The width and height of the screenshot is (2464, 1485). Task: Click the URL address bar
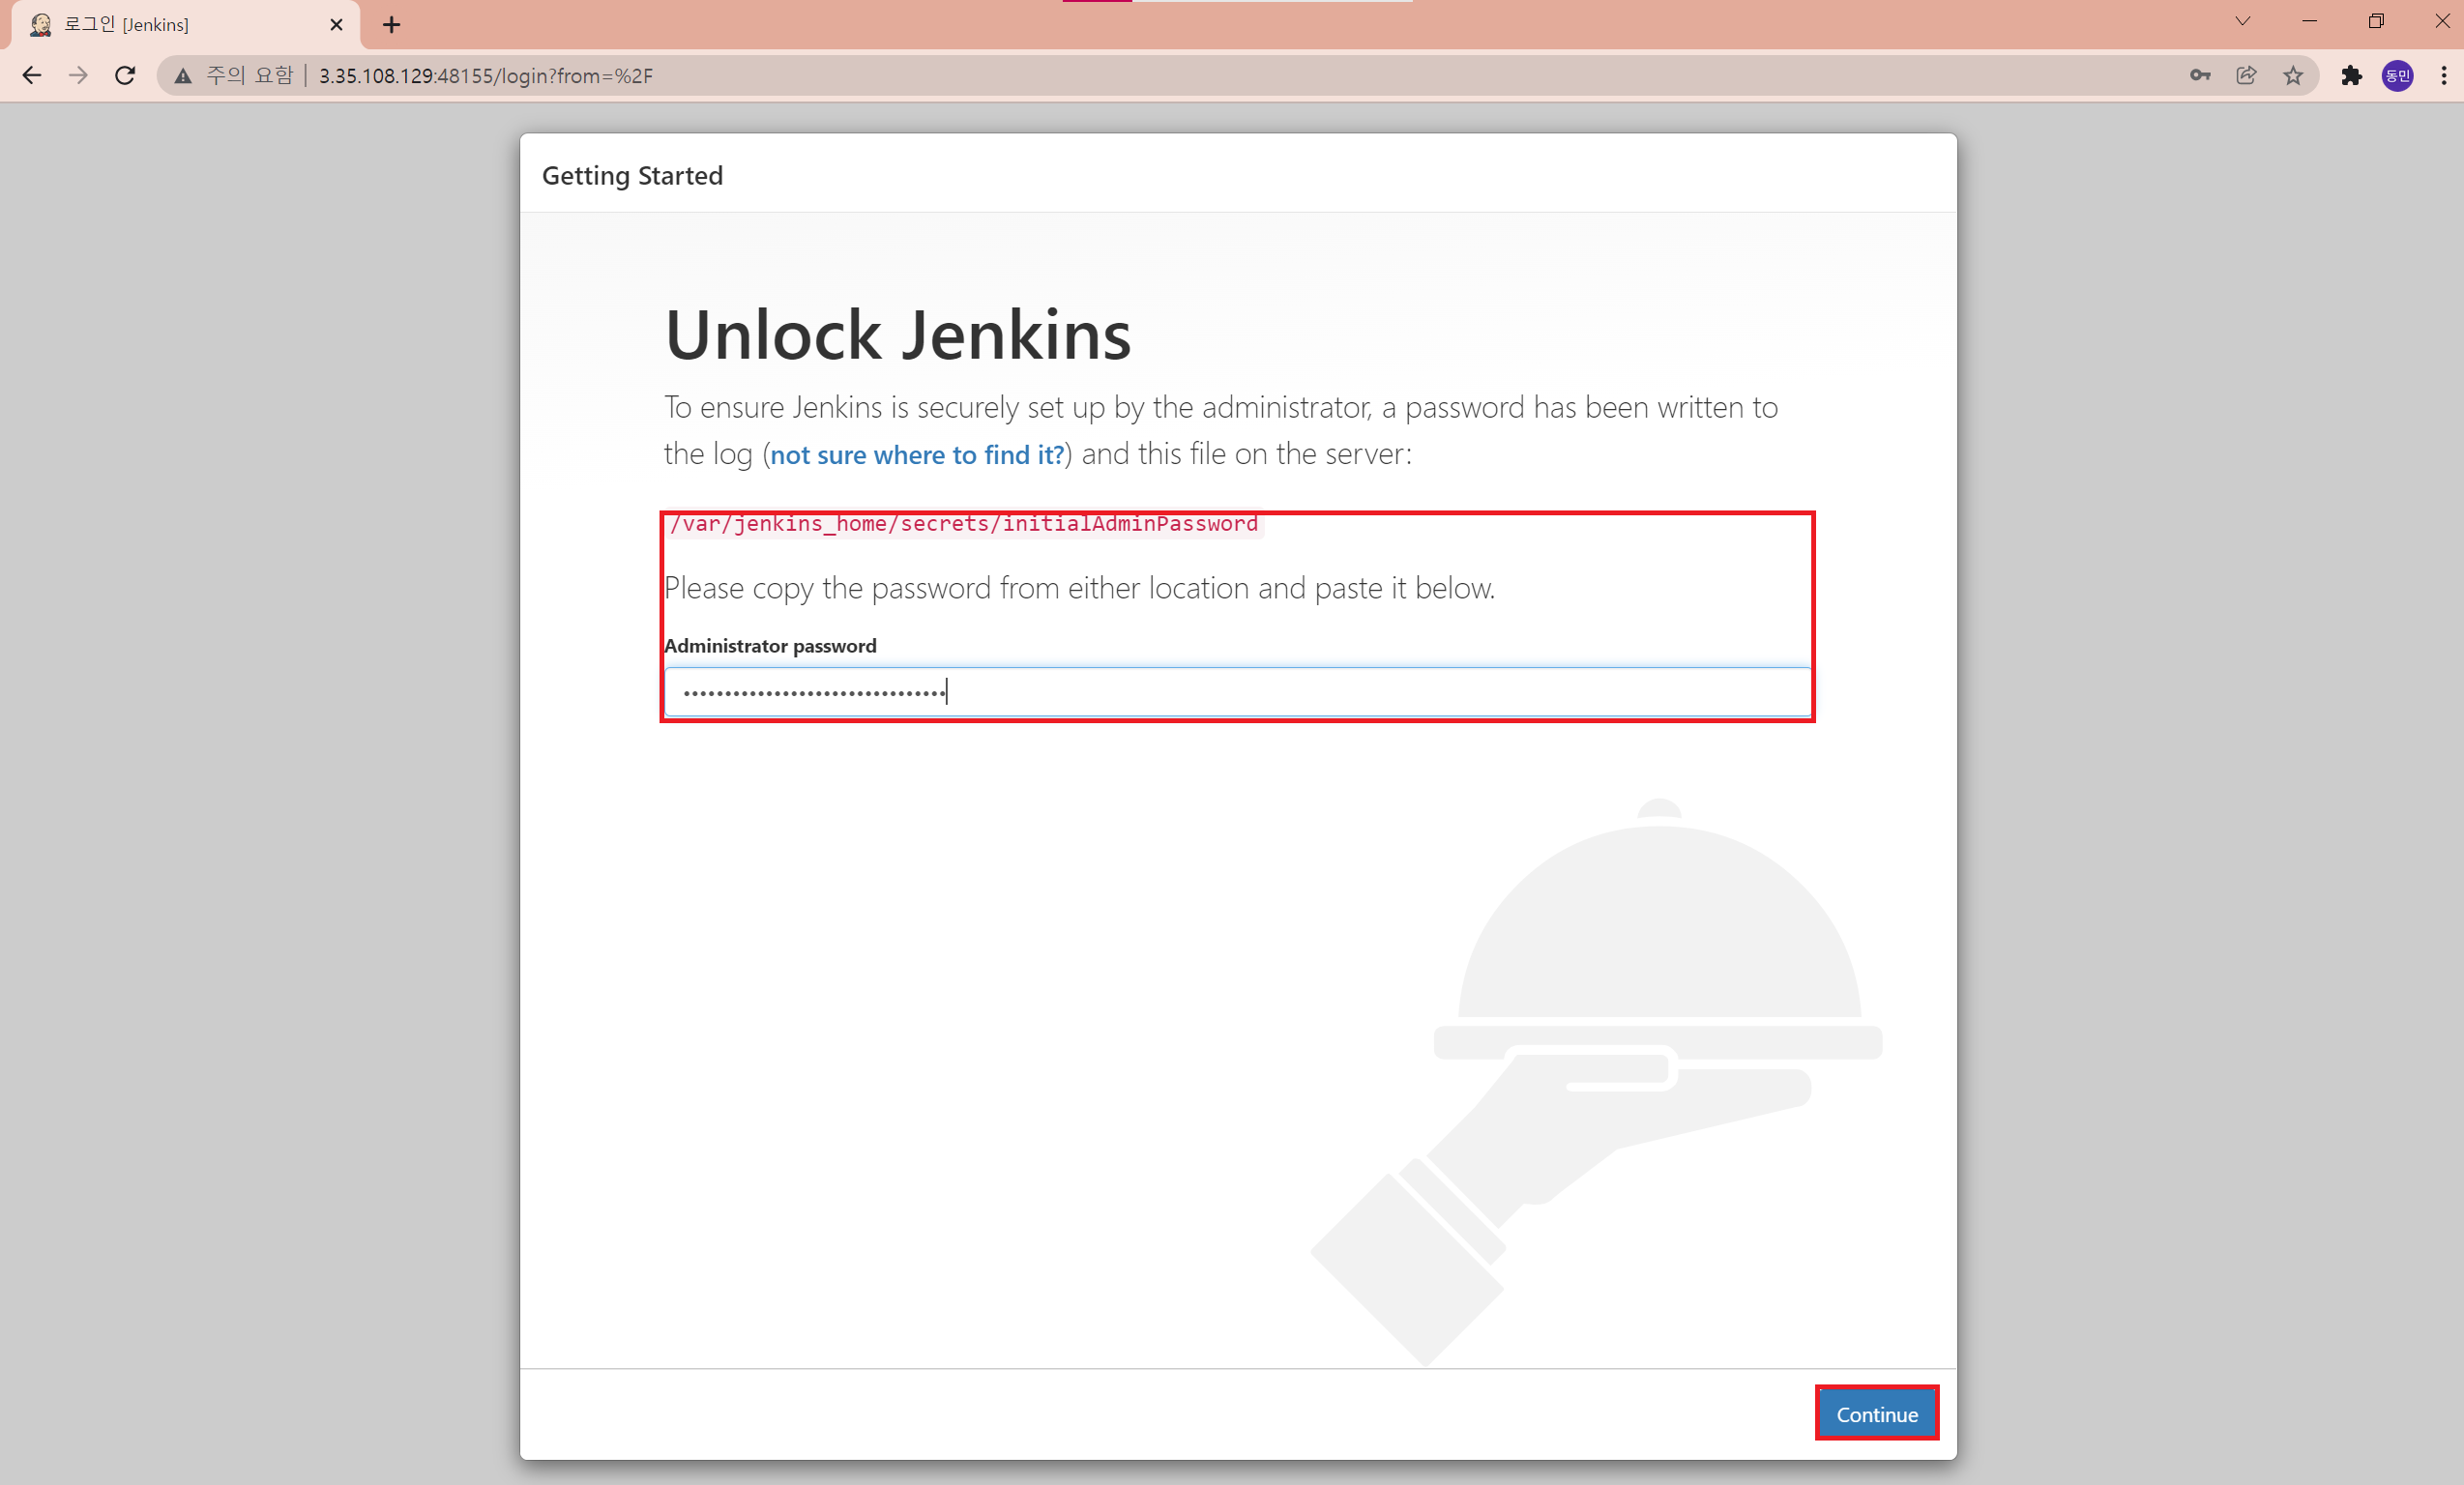[1200, 76]
